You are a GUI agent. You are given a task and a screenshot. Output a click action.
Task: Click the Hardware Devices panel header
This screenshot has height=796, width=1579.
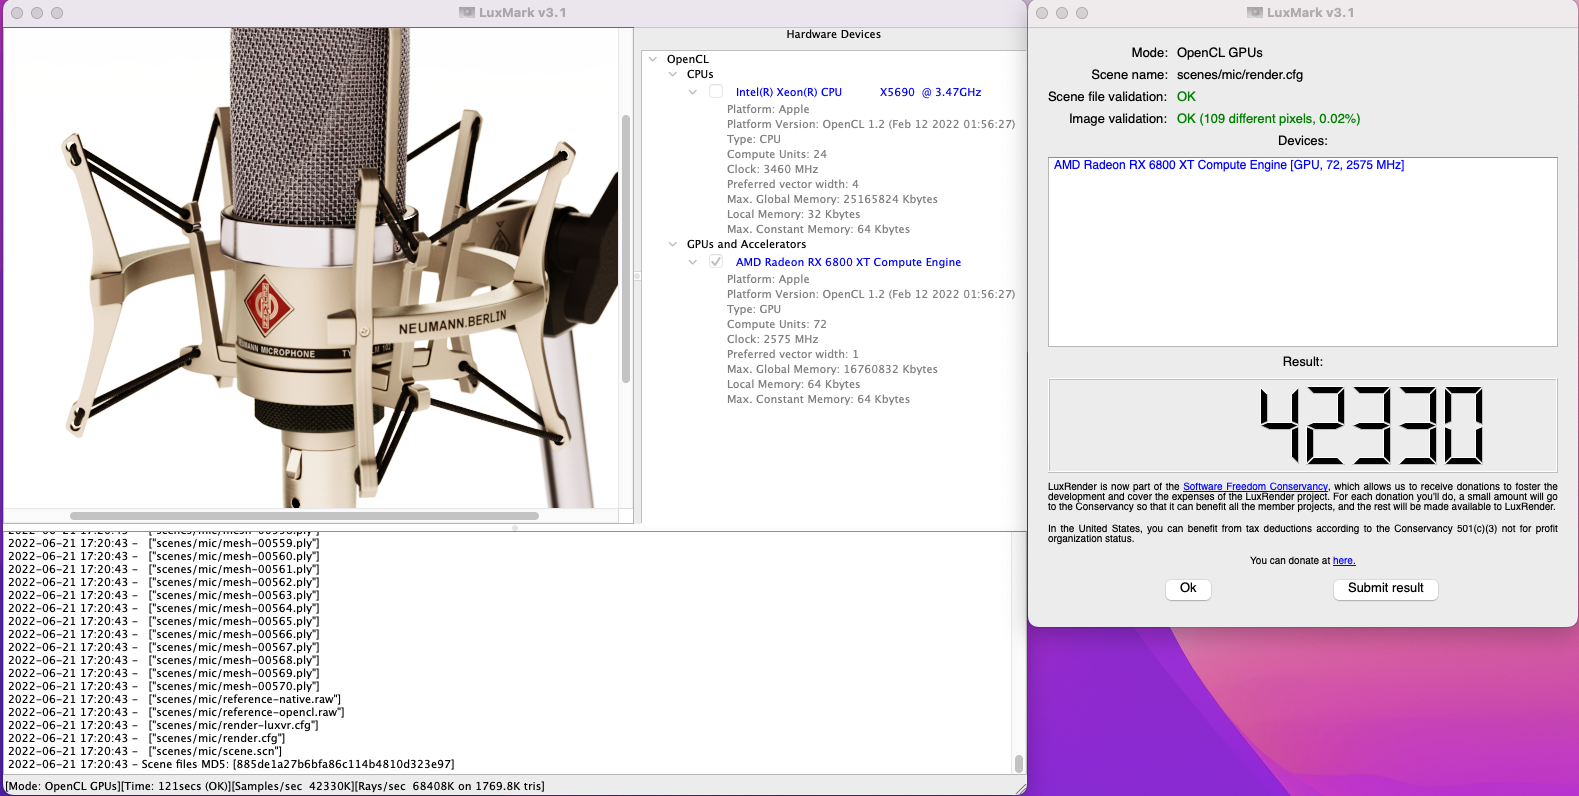tap(833, 34)
